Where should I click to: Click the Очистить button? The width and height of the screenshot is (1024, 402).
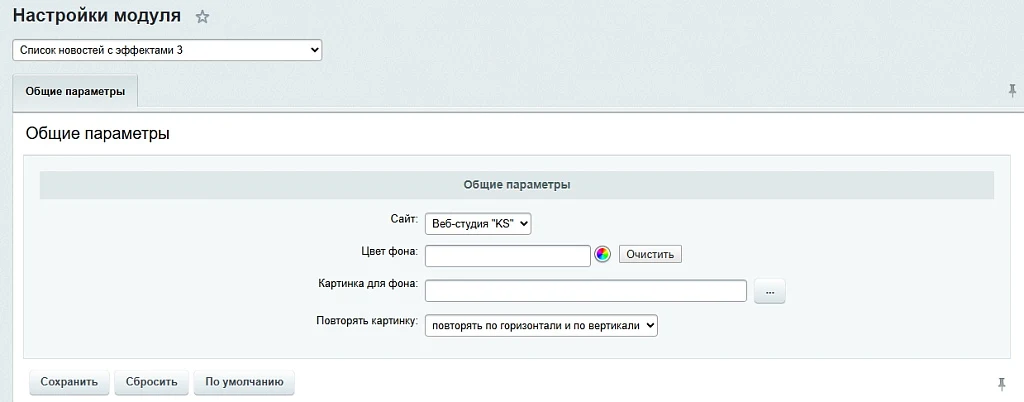[650, 254]
